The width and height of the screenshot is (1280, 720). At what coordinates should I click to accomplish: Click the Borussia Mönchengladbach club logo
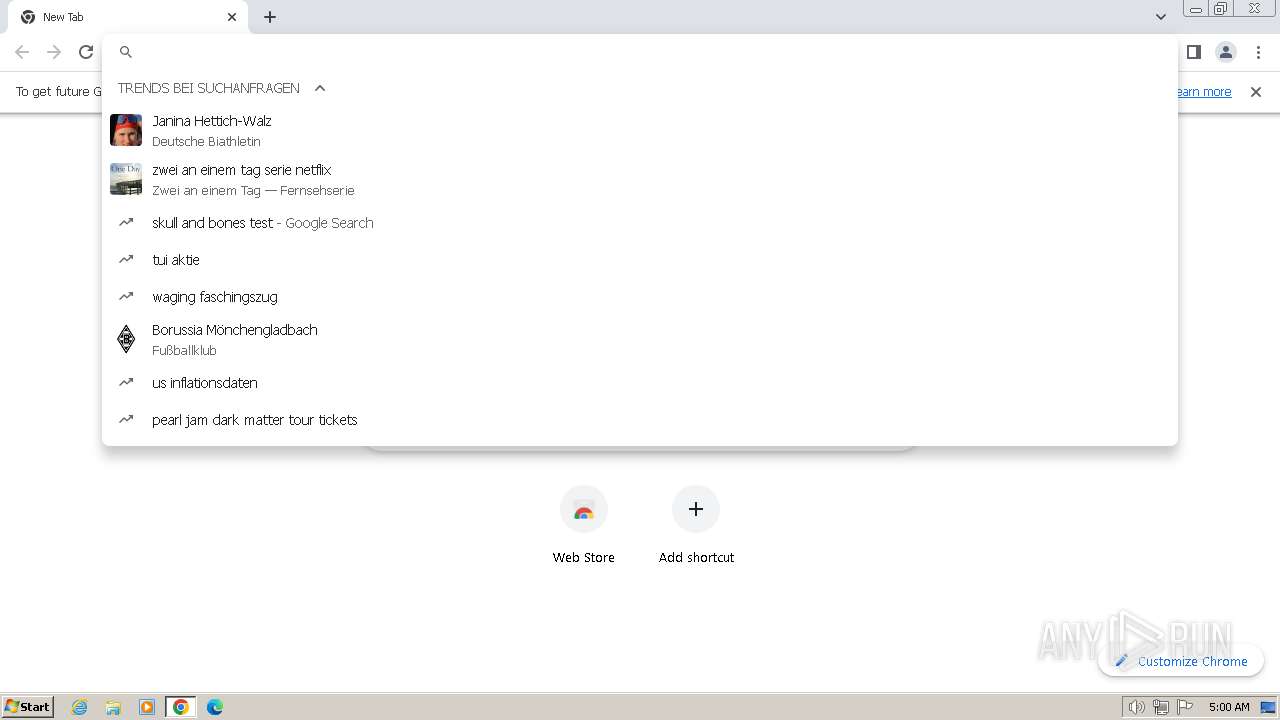coord(126,340)
